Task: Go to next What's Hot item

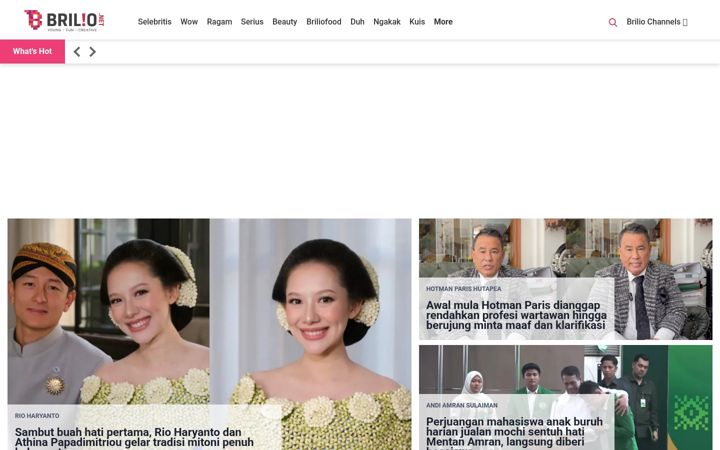Action: pyautogui.click(x=92, y=52)
